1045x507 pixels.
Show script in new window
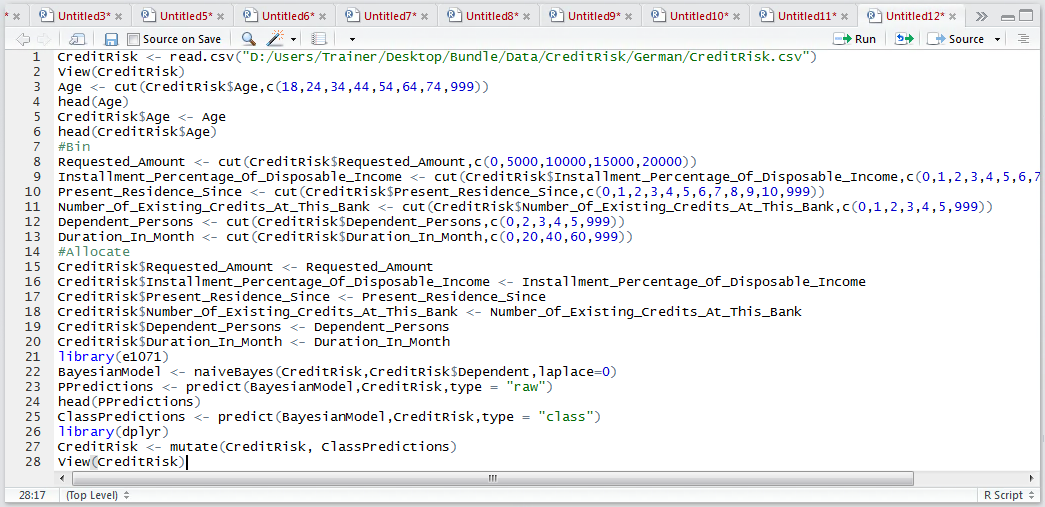[77, 39]
